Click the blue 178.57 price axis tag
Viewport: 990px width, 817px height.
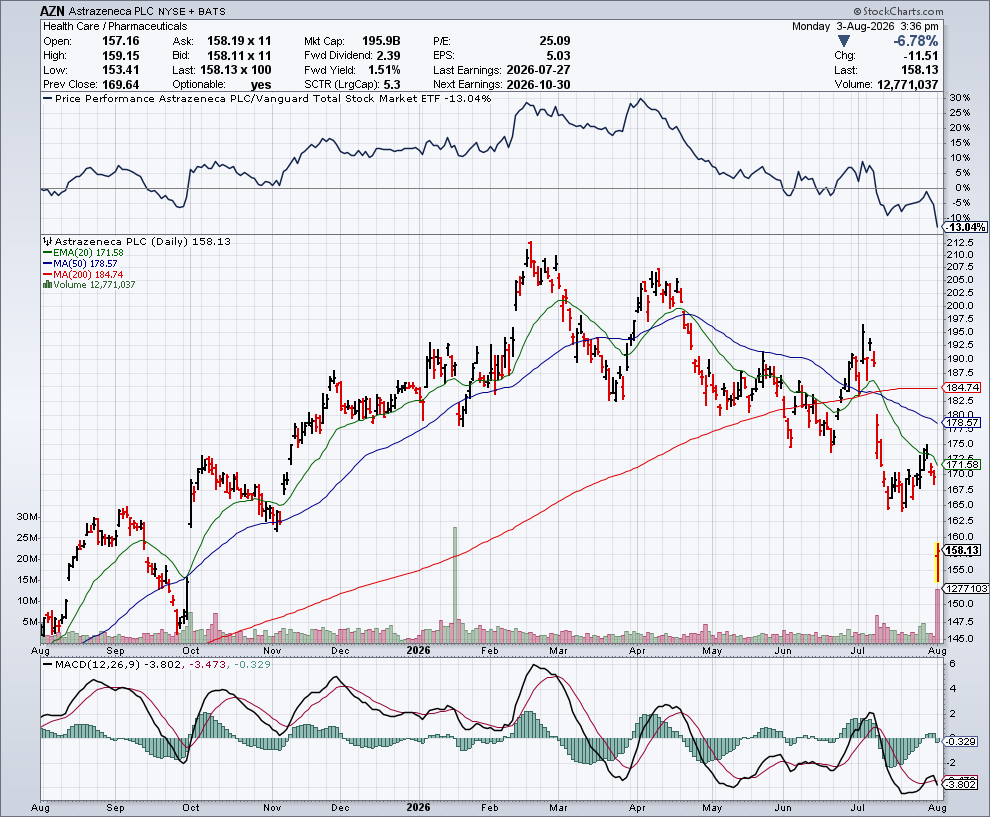(962, 422)
